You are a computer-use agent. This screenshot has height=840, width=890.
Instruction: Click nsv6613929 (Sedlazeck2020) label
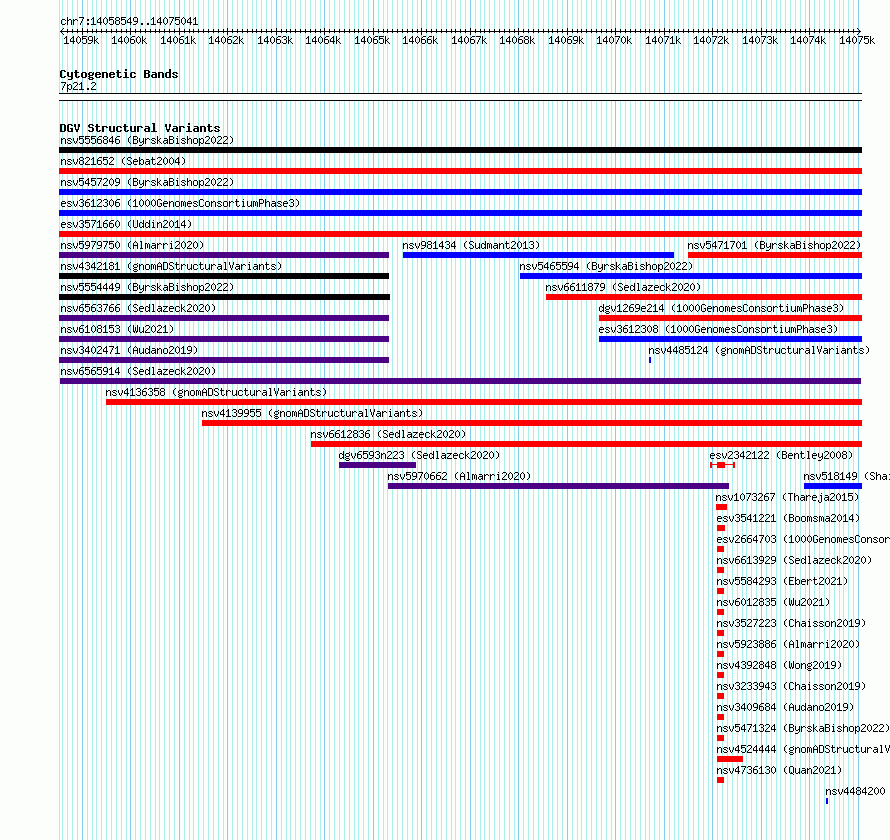[794, 560]
